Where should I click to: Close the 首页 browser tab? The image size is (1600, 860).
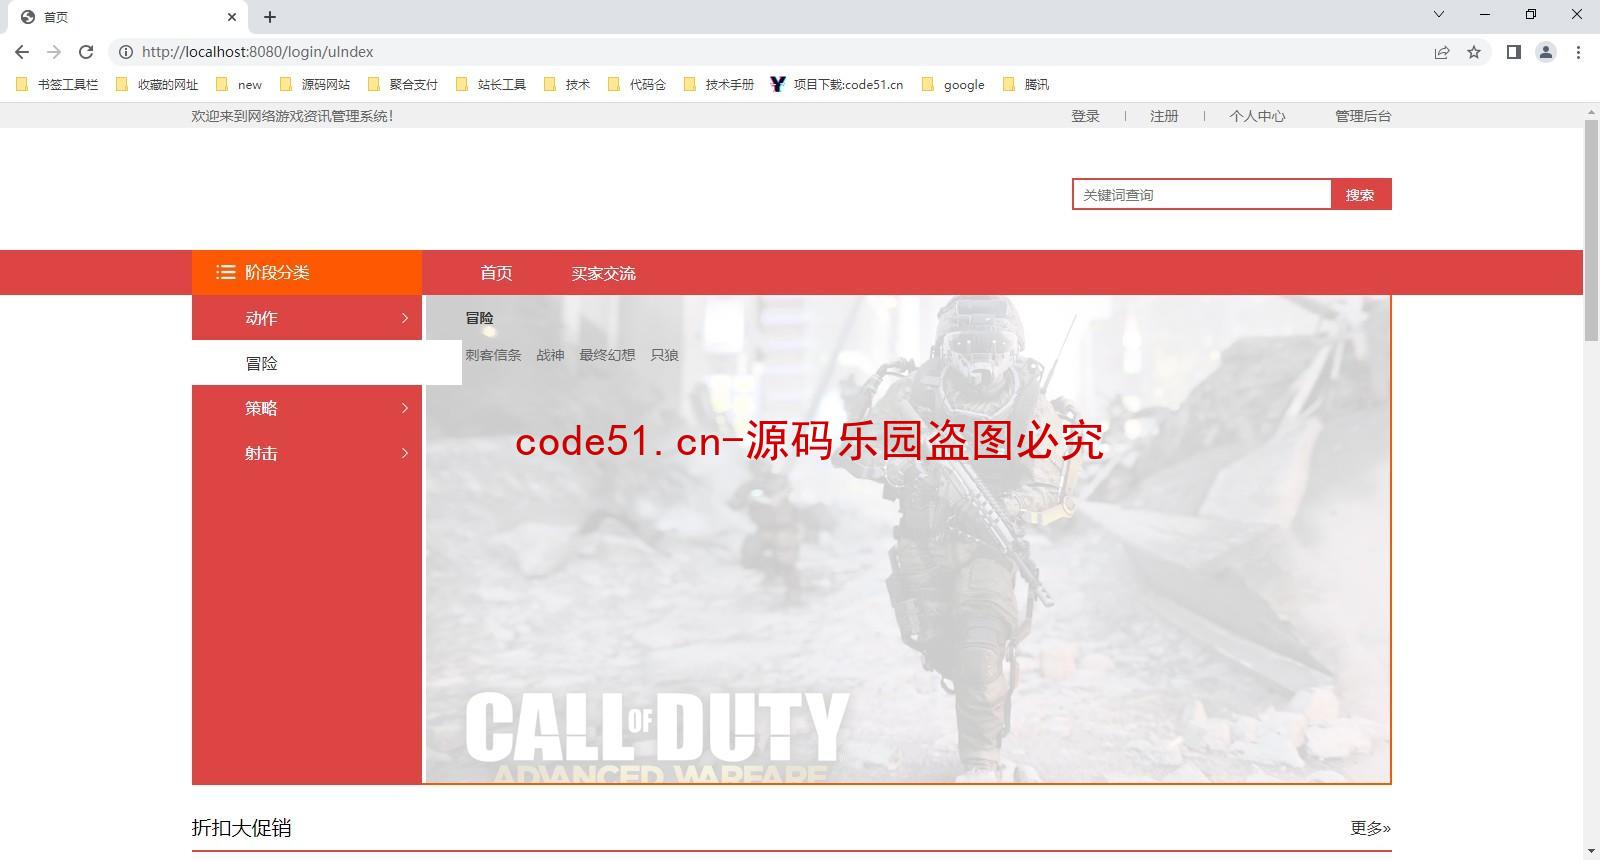click(232, 17)
